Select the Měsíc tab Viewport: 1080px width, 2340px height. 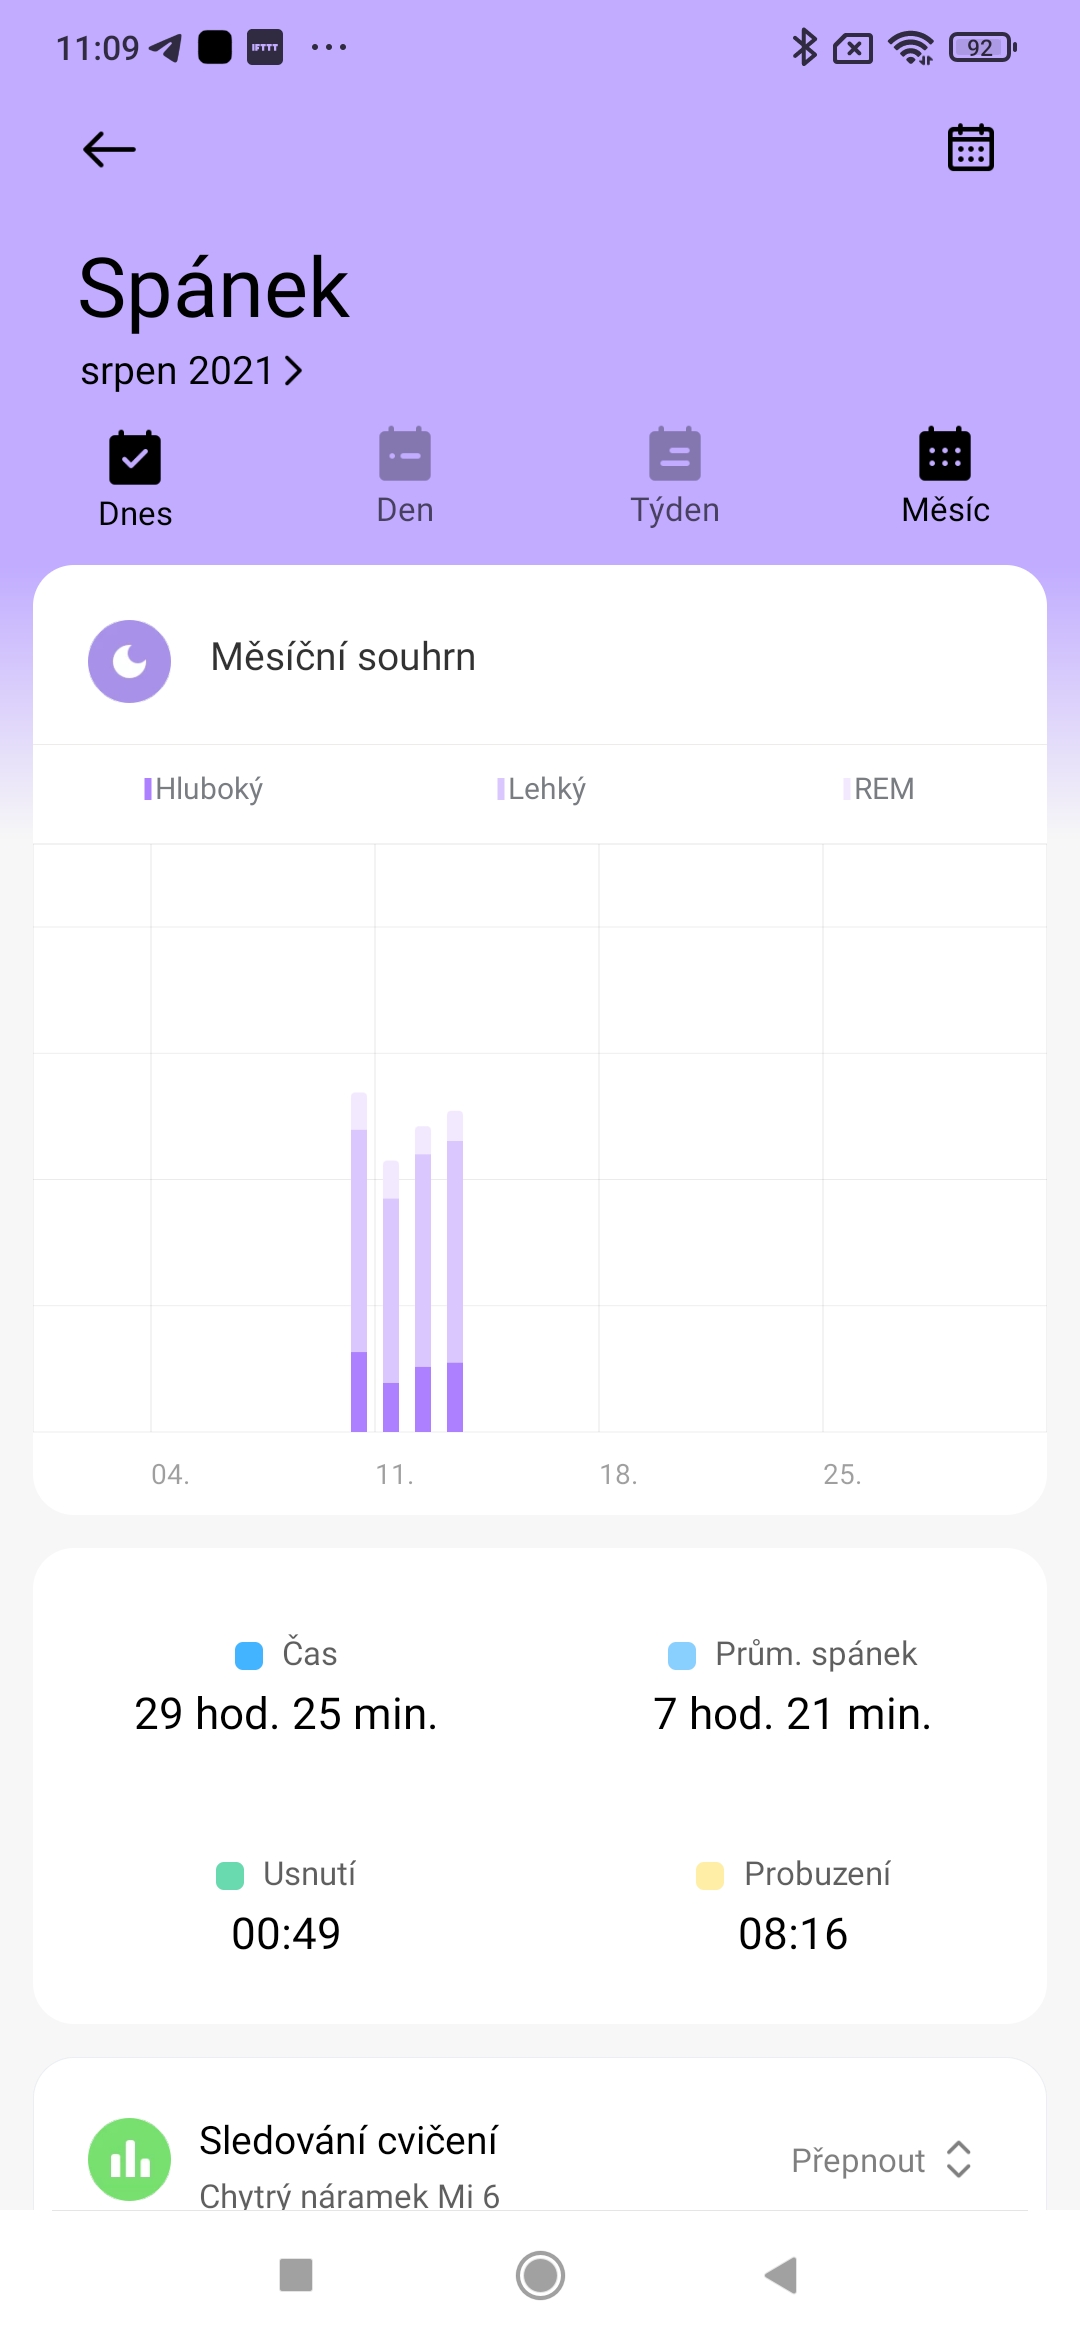click(945, 477)
